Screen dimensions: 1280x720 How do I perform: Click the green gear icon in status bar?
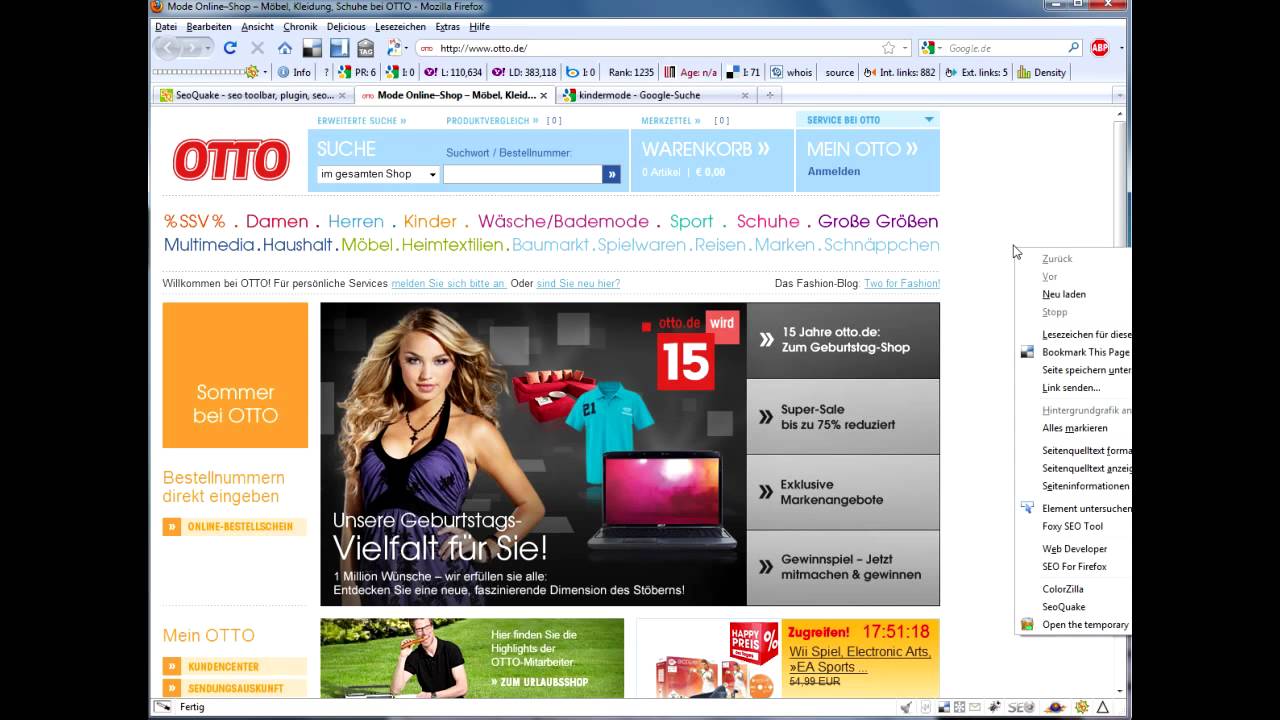point(1081,707)
